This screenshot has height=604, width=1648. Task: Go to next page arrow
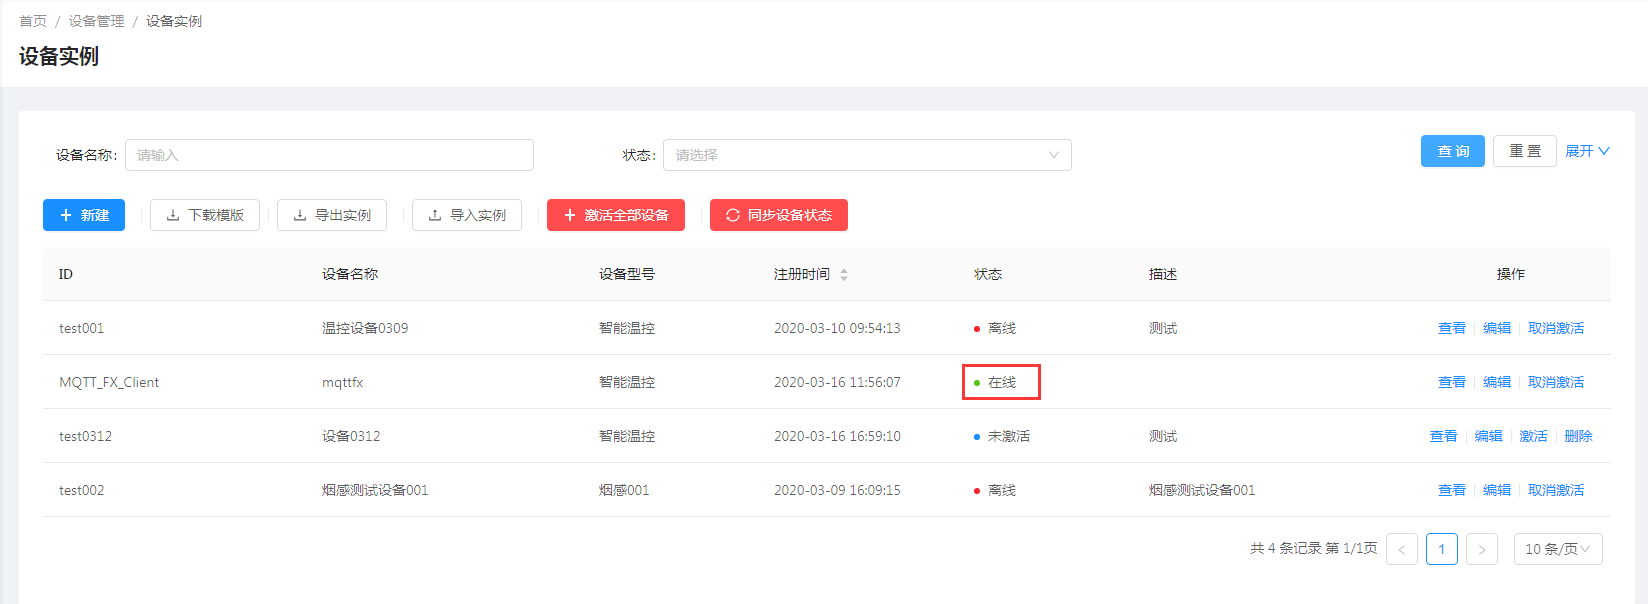[1481, 549]
